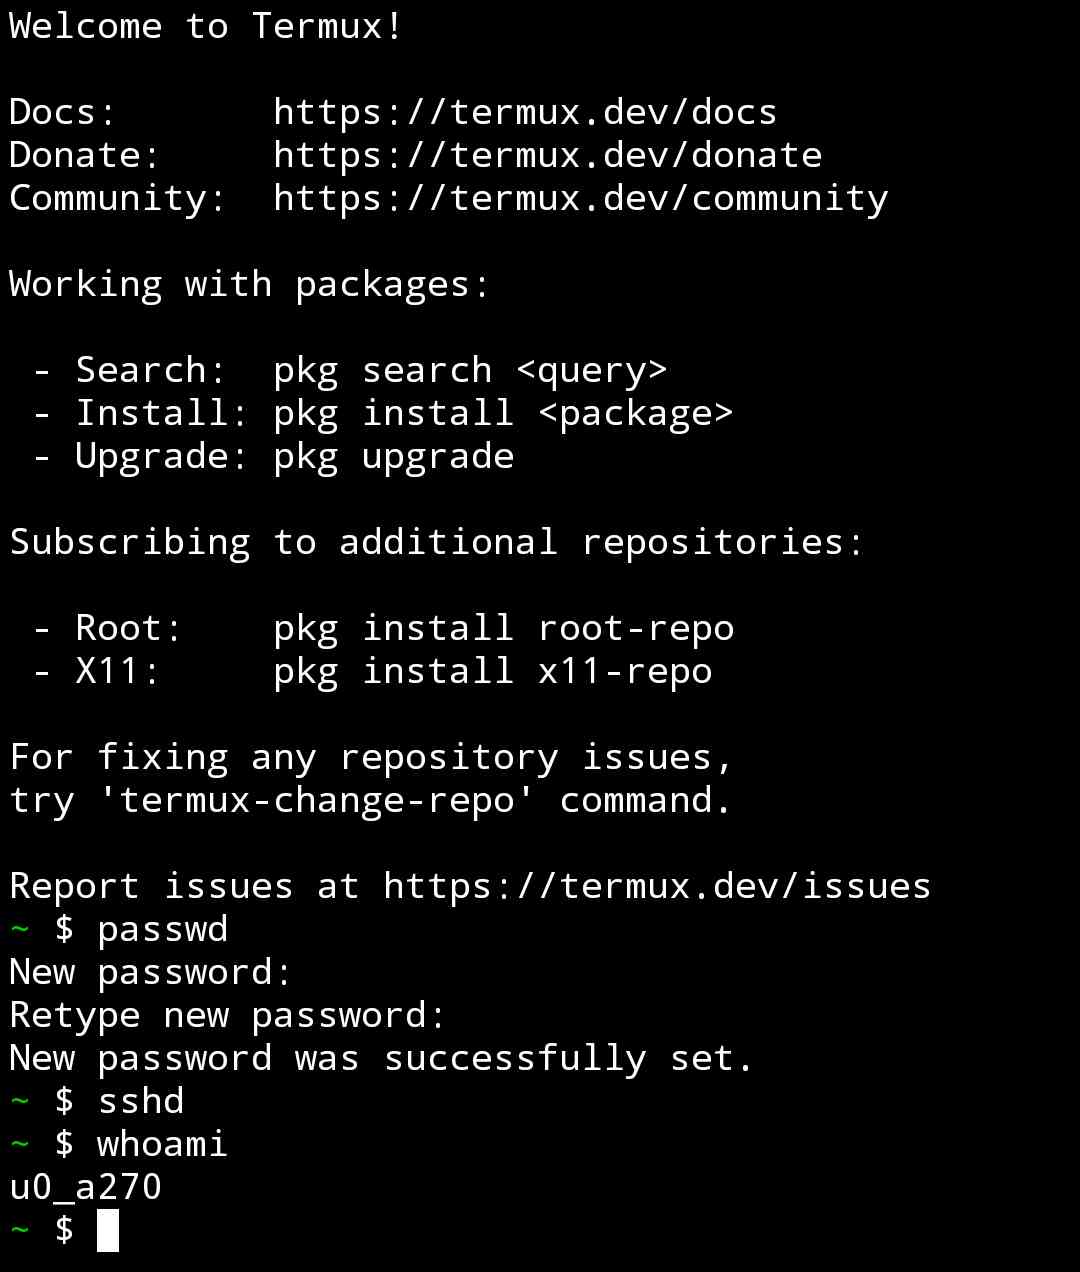Click the typed 'passwd' command
The height and width of the screenshot is (1272, 1080).
162,929
